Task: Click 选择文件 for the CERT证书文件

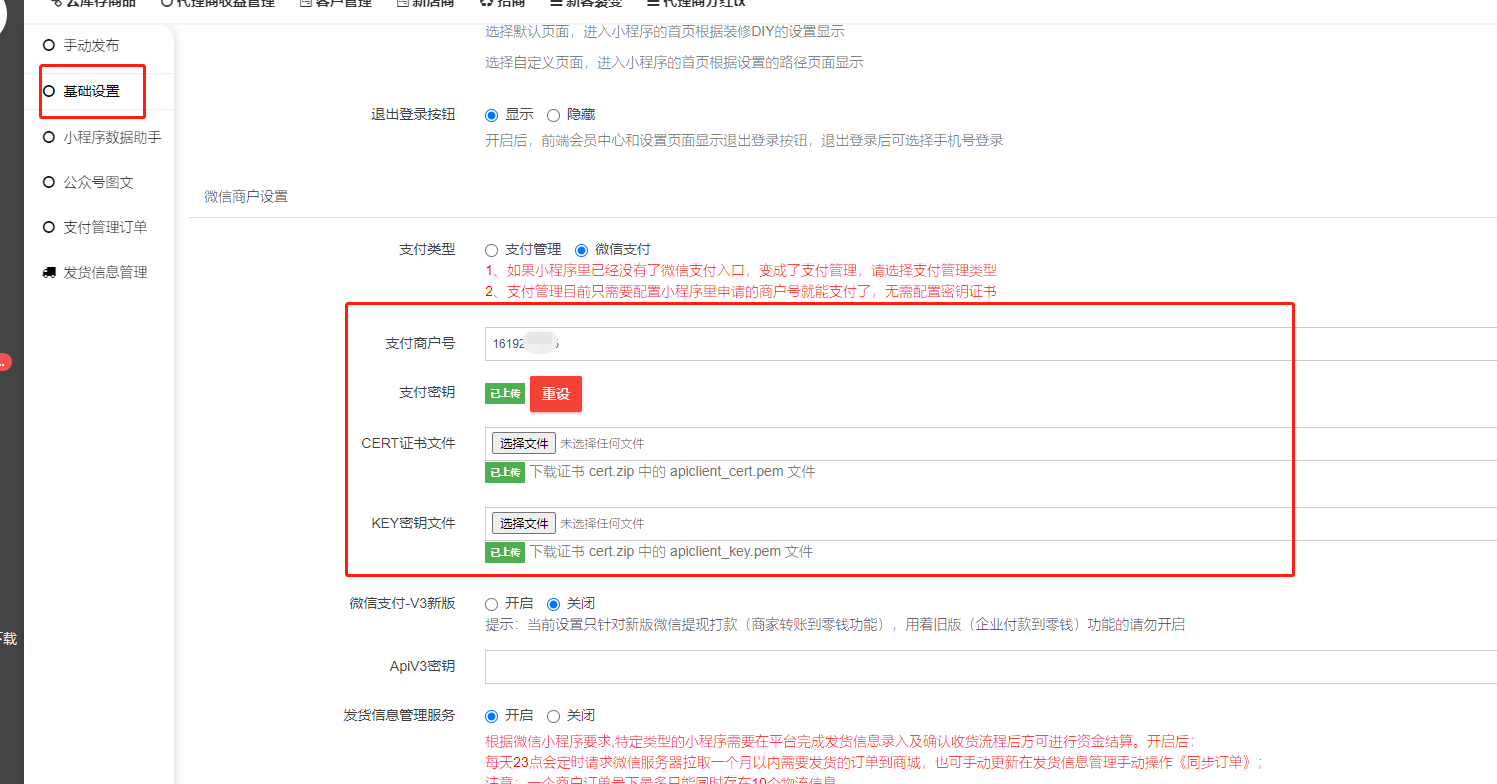Action: click(x=523, y=443)
